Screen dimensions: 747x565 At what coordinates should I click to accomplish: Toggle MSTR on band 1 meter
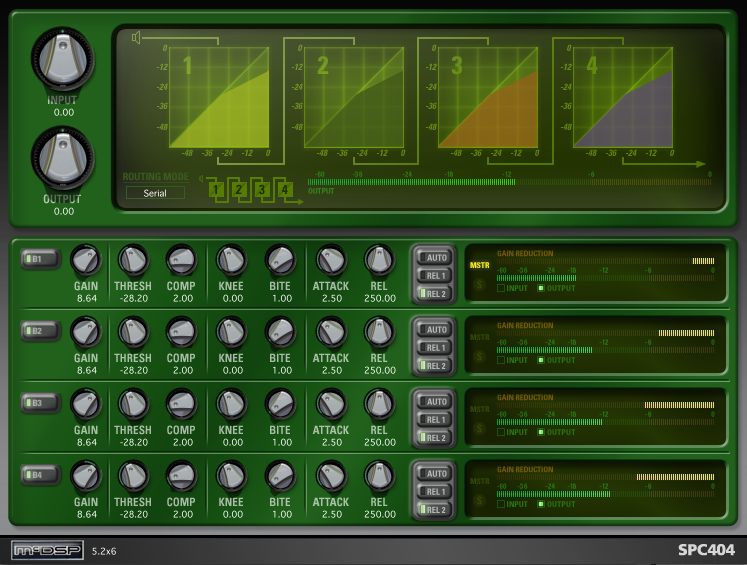pyautogui.click(x=480, y=265)
